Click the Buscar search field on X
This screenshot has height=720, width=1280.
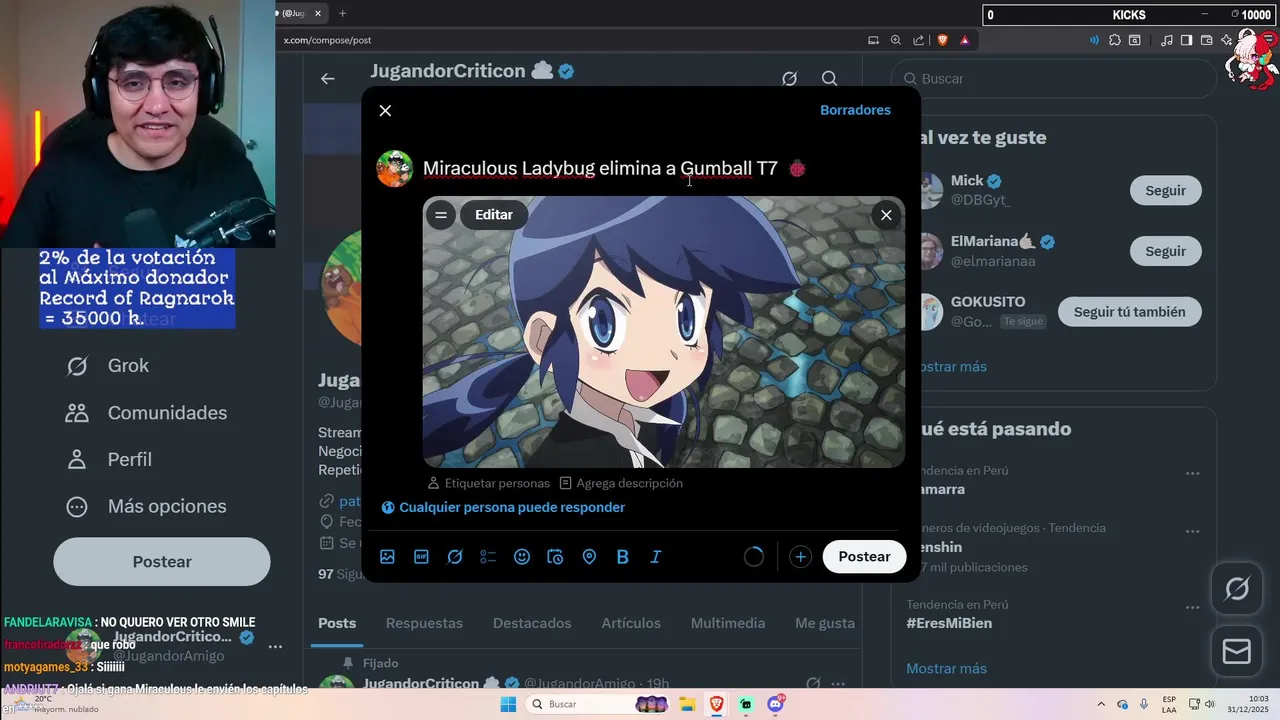(1054, 78)
